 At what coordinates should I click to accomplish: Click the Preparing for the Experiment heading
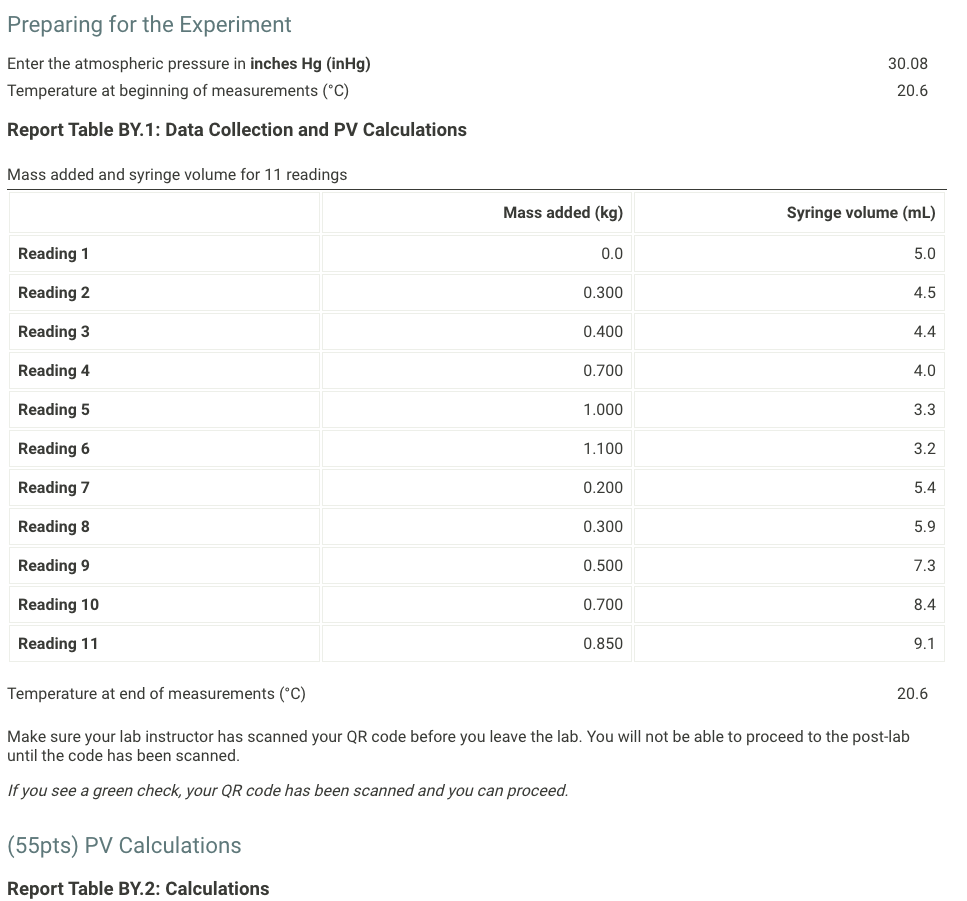pyautogui.click(x=150, y=24)
